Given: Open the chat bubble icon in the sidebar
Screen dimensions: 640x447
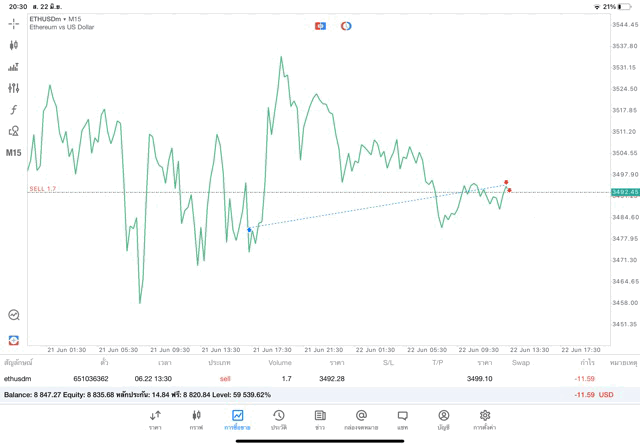Looking at the screenshot, I should (14, 315).
